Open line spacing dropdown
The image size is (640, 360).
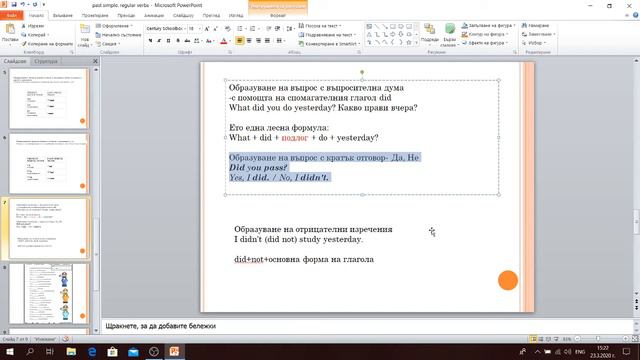[x=290, y=29]
